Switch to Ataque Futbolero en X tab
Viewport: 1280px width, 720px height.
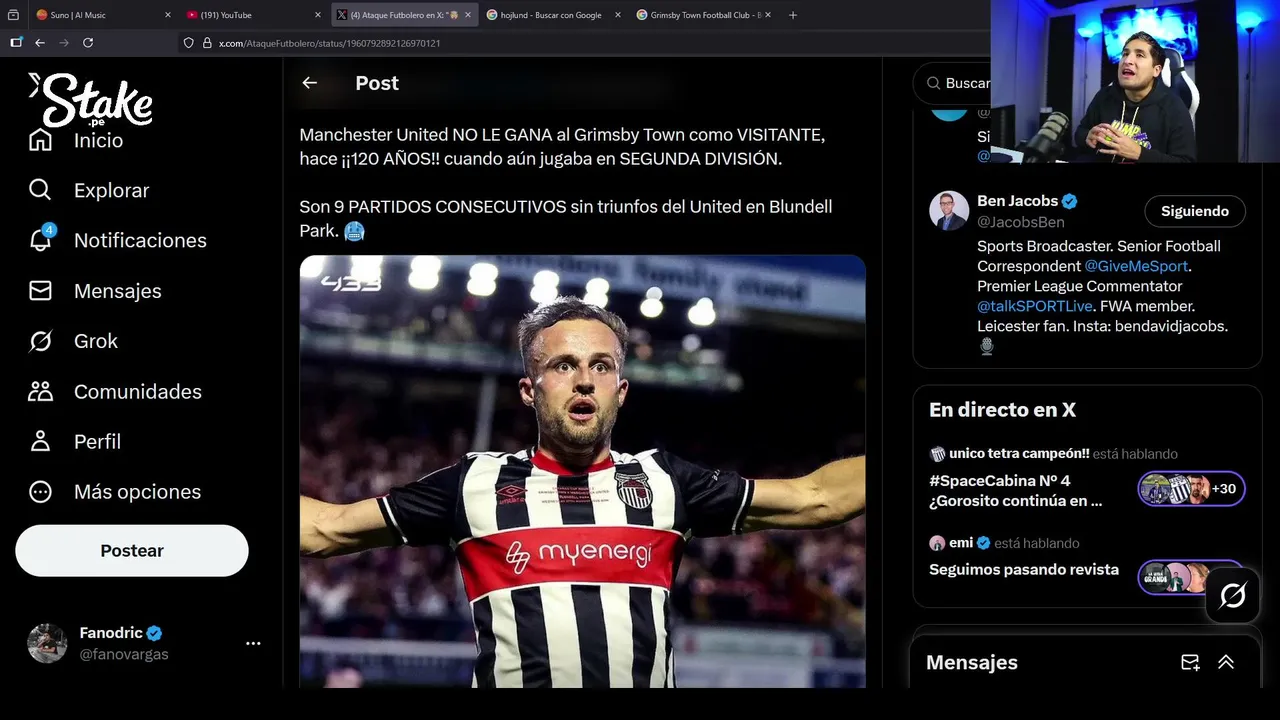(404, 15)
